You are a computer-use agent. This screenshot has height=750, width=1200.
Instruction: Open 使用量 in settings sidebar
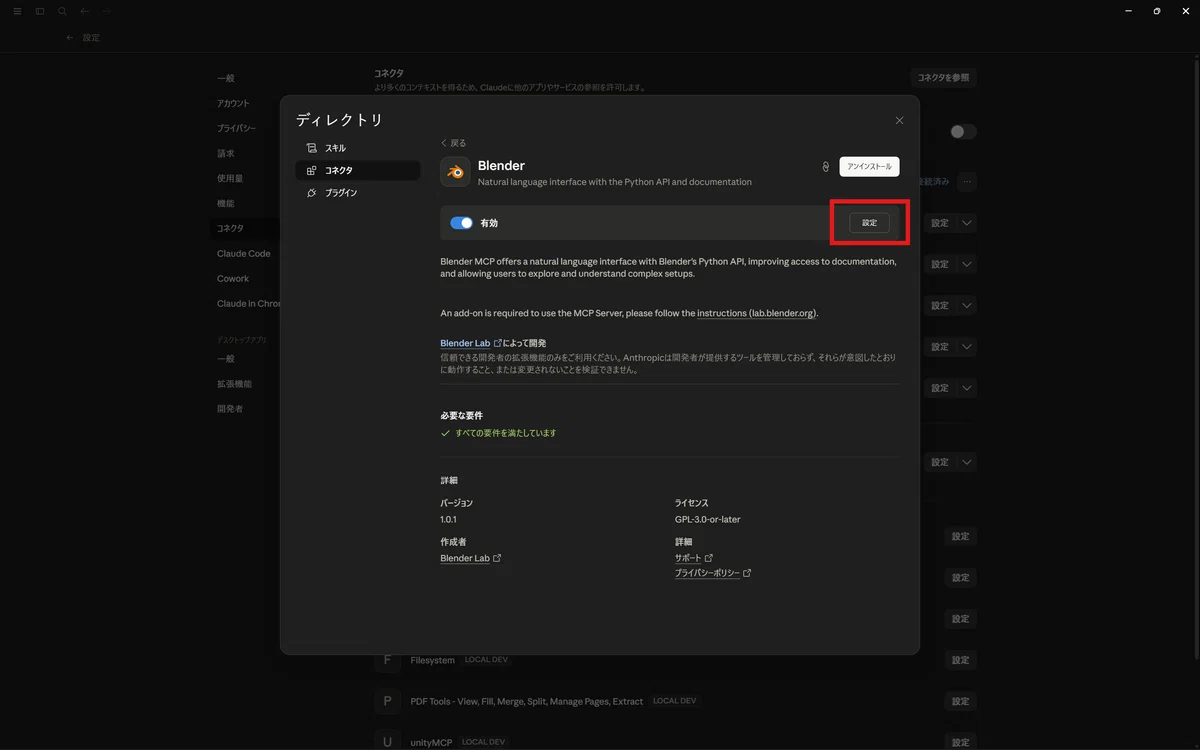click(230, 178)
